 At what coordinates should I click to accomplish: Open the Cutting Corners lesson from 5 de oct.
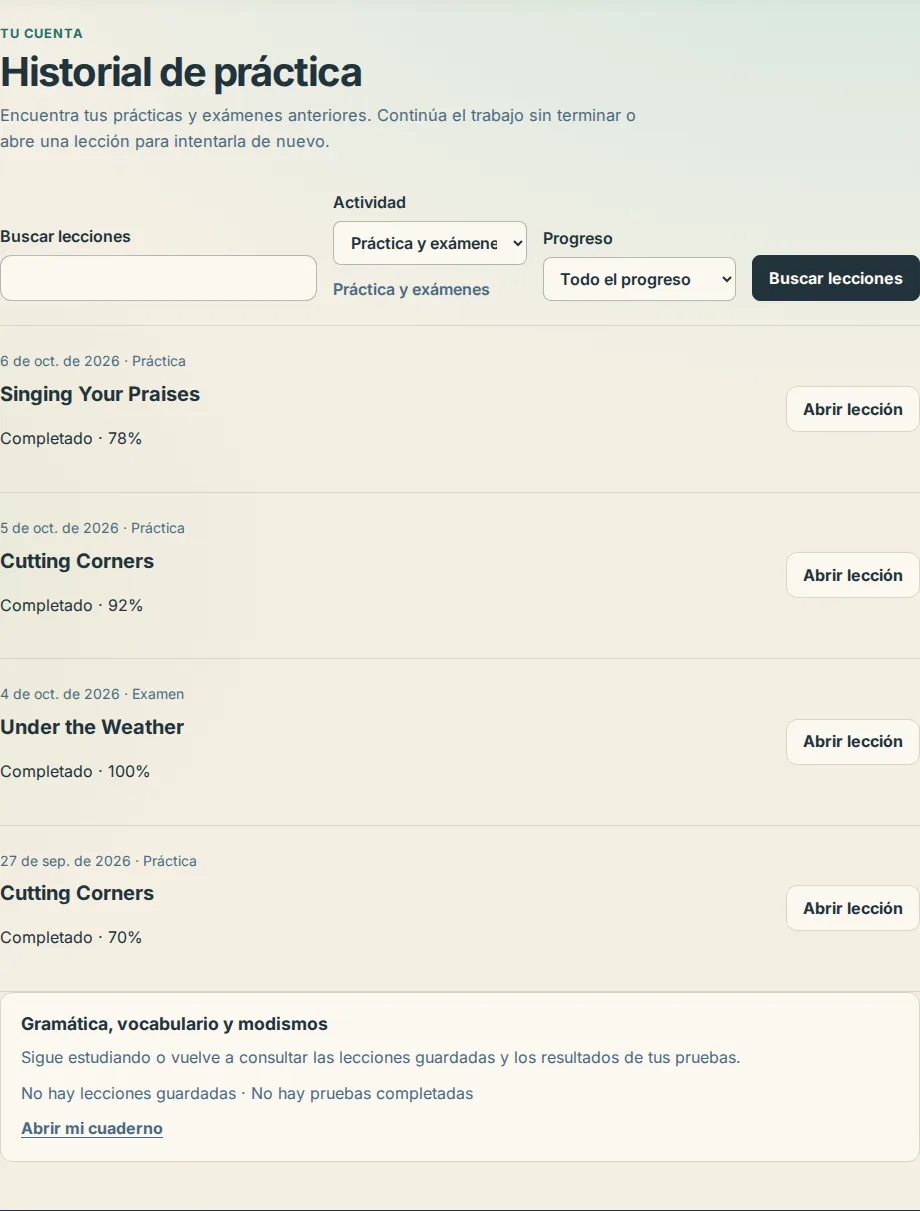point(853,575)
